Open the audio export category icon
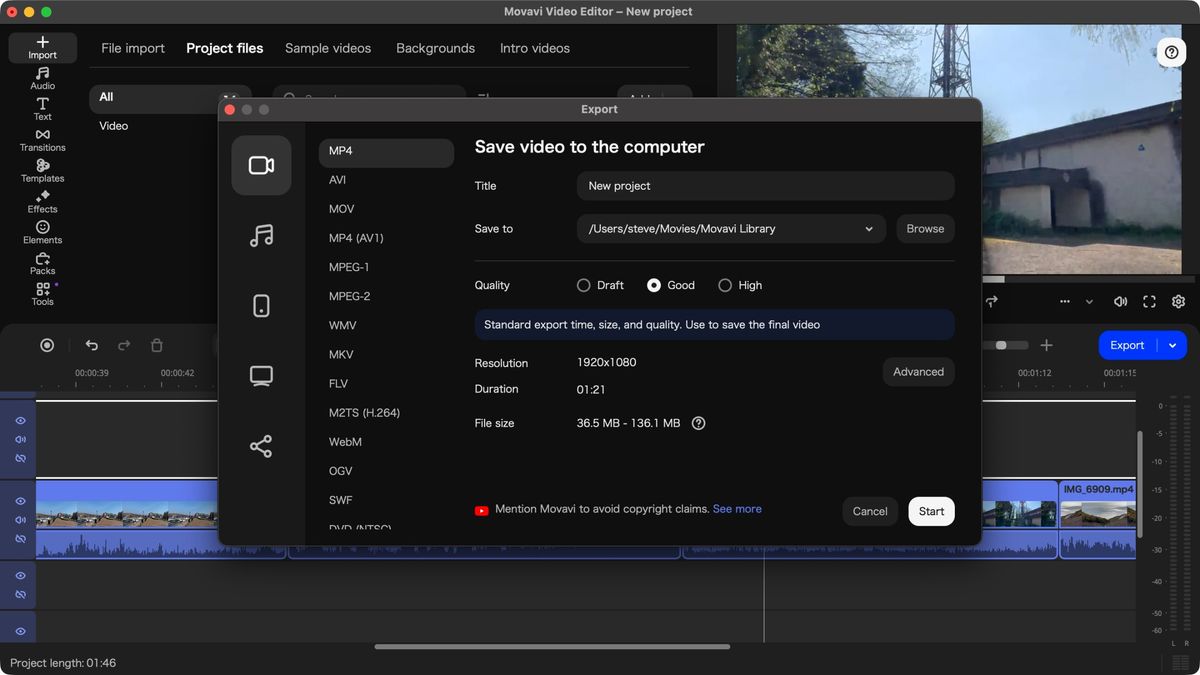 (x=261, y=236)
